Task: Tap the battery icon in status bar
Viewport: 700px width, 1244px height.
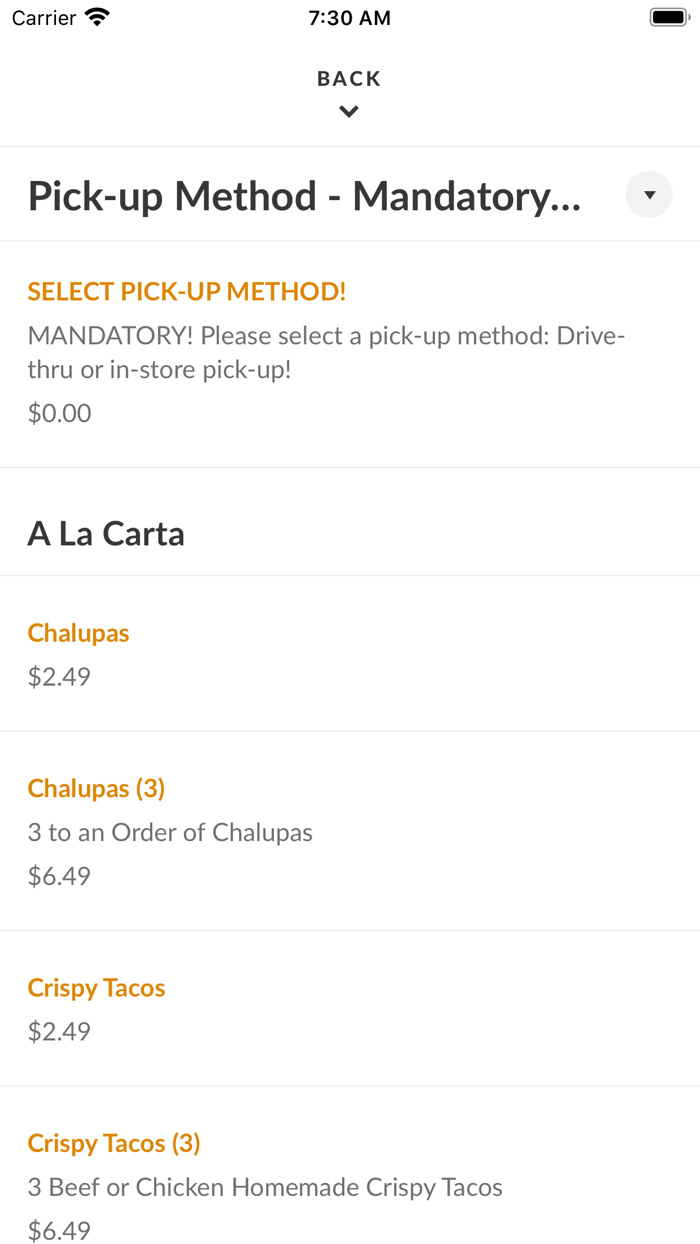Action: (669, 17)
